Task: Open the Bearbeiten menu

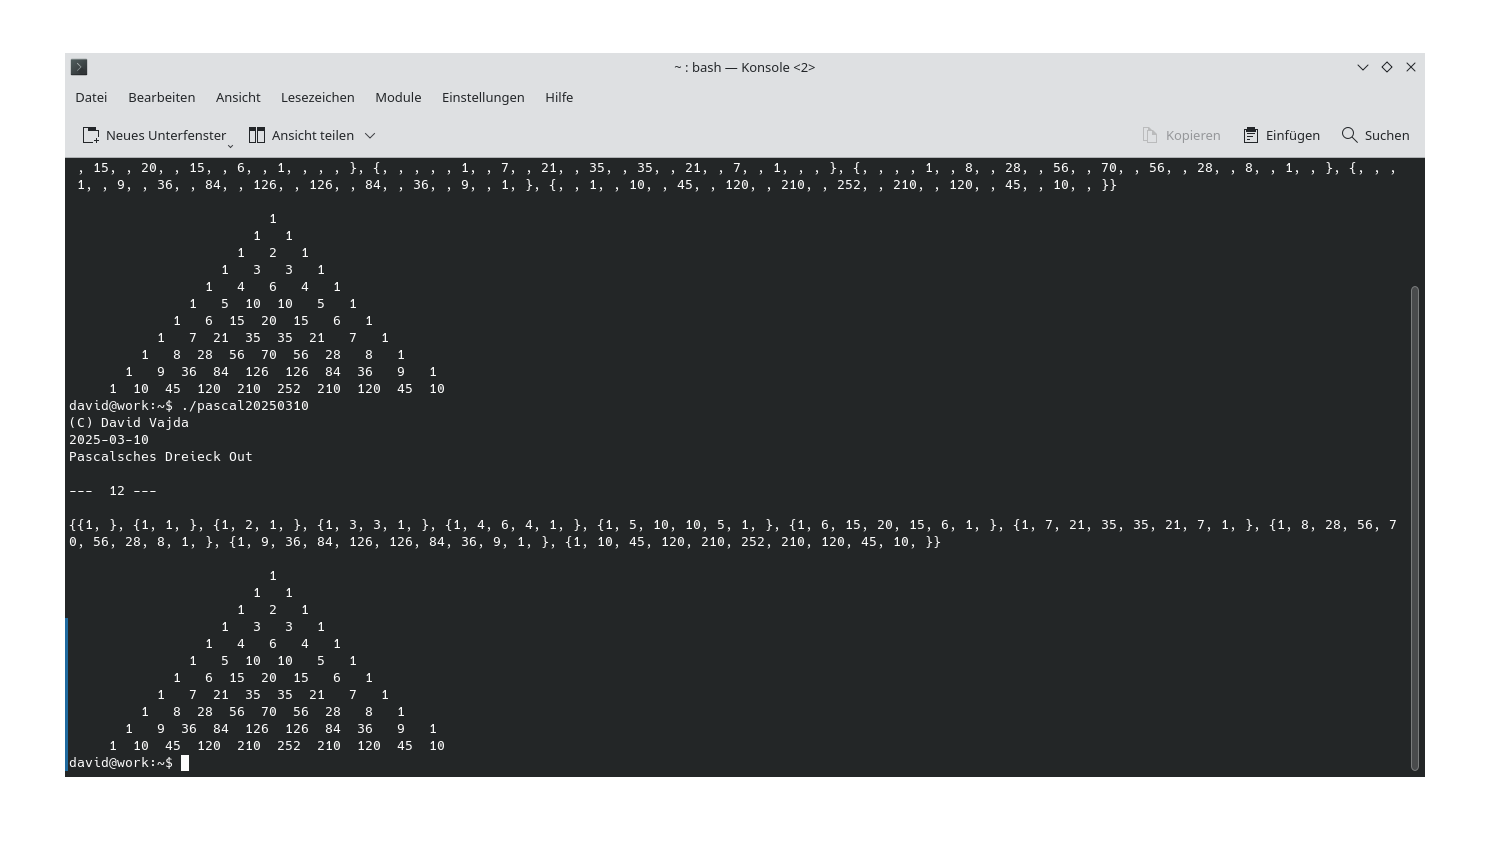Action: coord(161,97)
